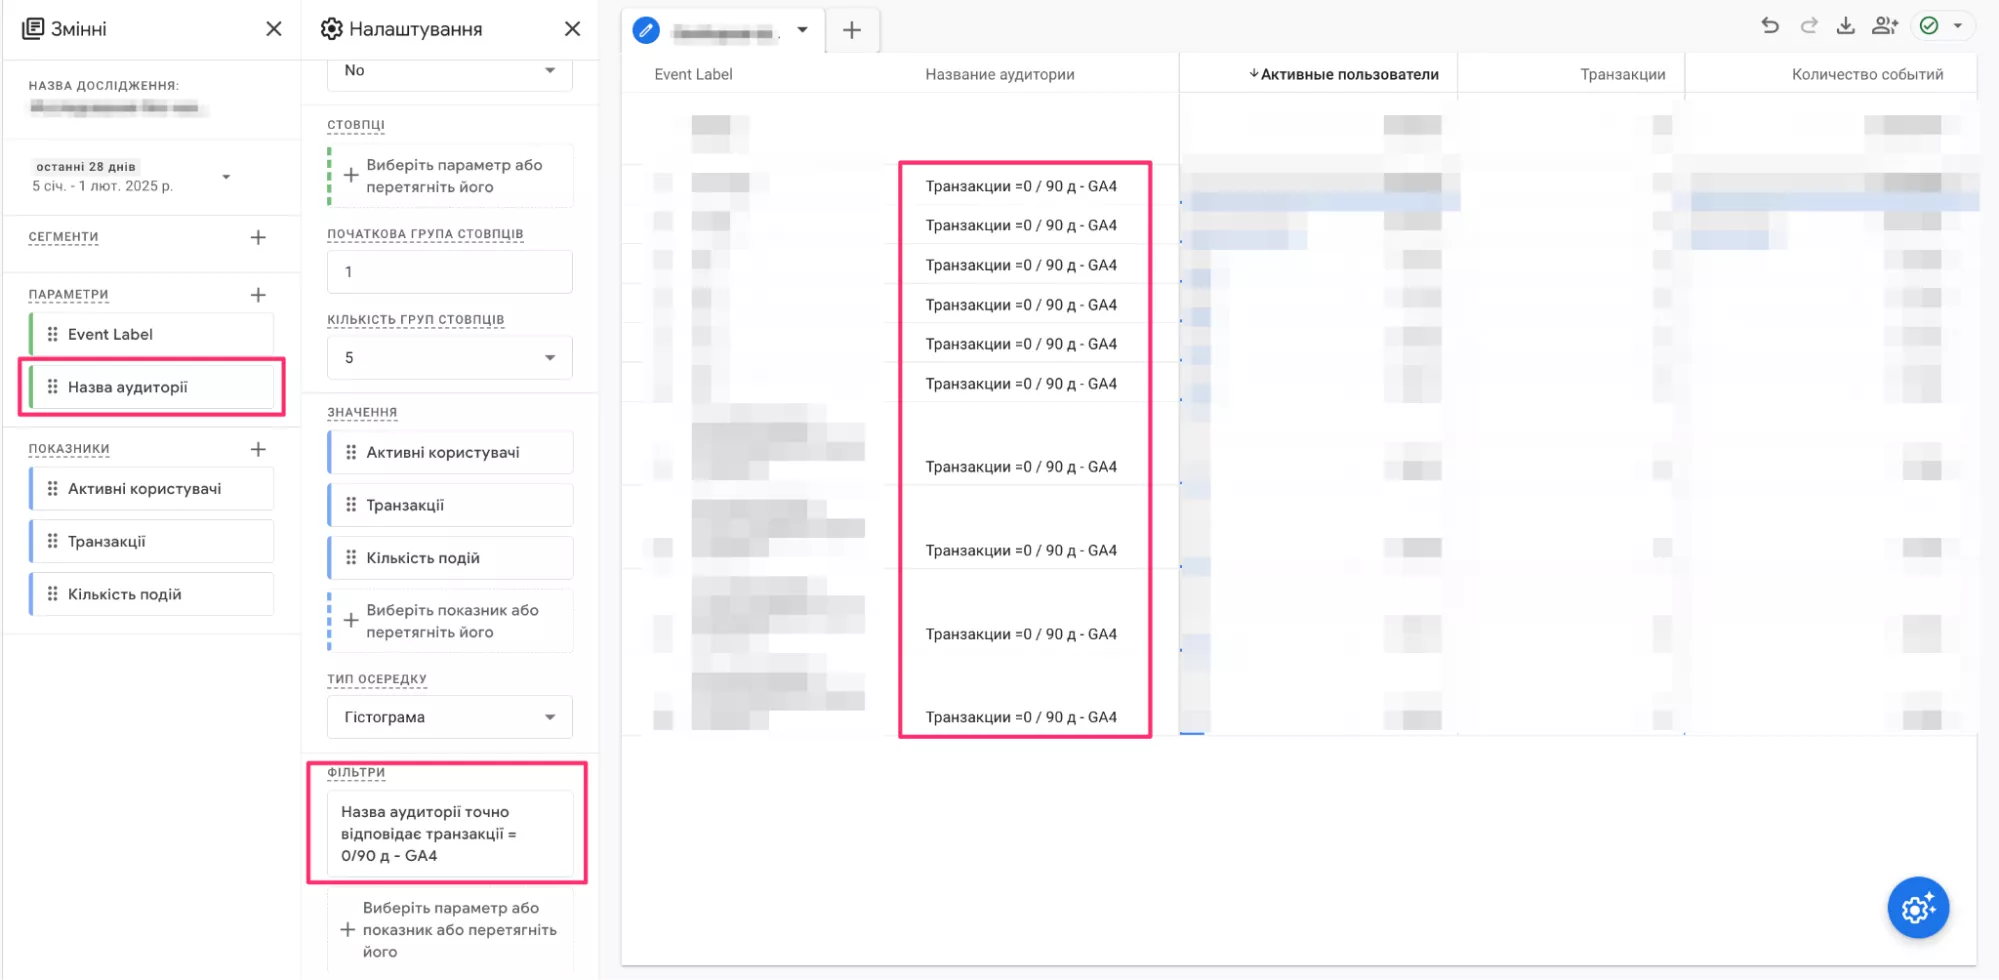Expand the date range dropdown
Screen dimensions: 1999x980
click(x=226, y=177)
